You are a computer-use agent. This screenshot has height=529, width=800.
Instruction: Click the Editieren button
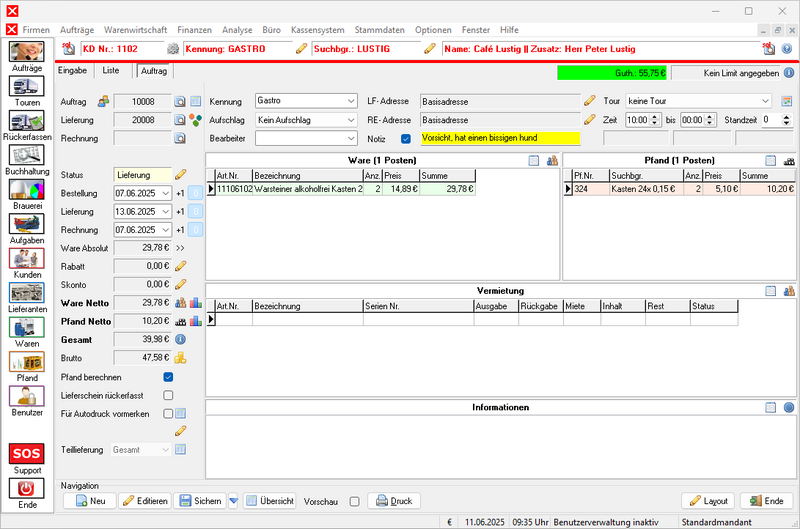[x=145, y=501]
